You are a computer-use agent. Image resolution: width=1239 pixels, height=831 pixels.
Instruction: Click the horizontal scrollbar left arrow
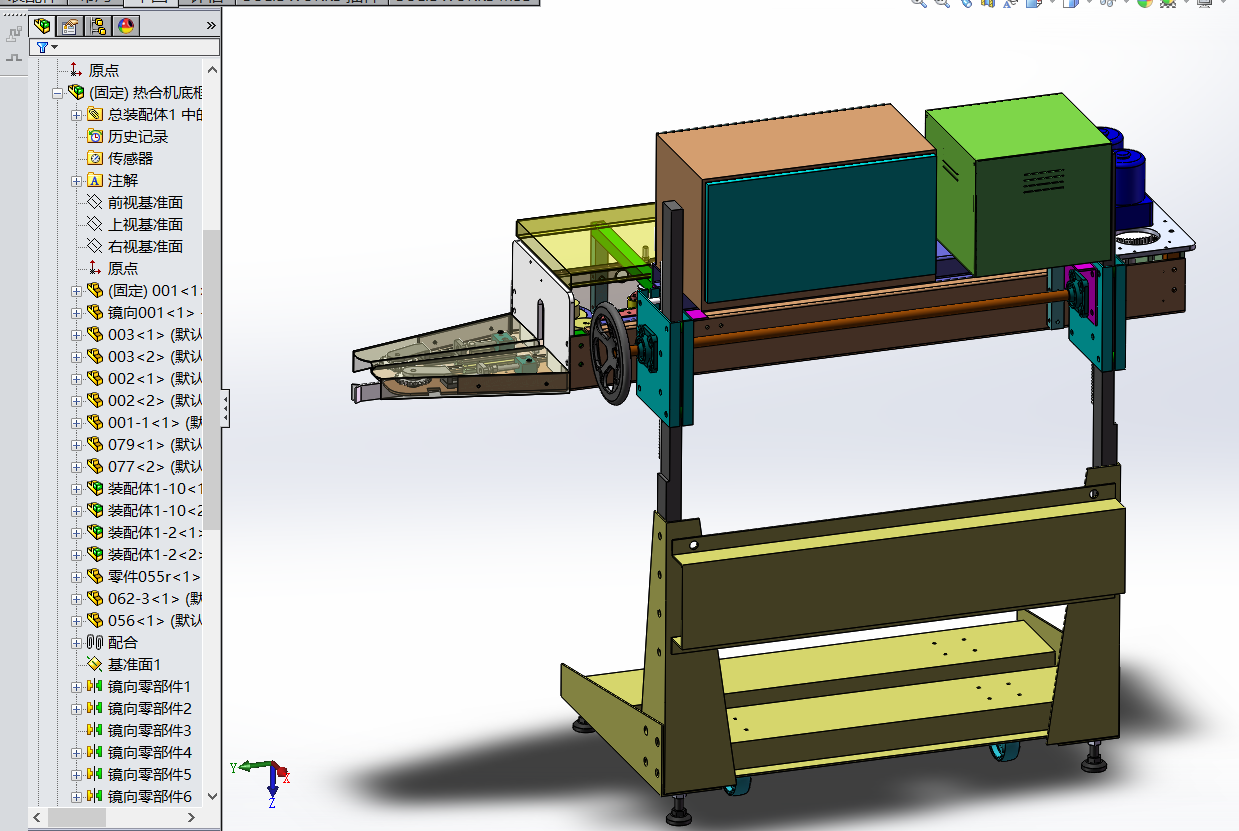coord(38,816)
